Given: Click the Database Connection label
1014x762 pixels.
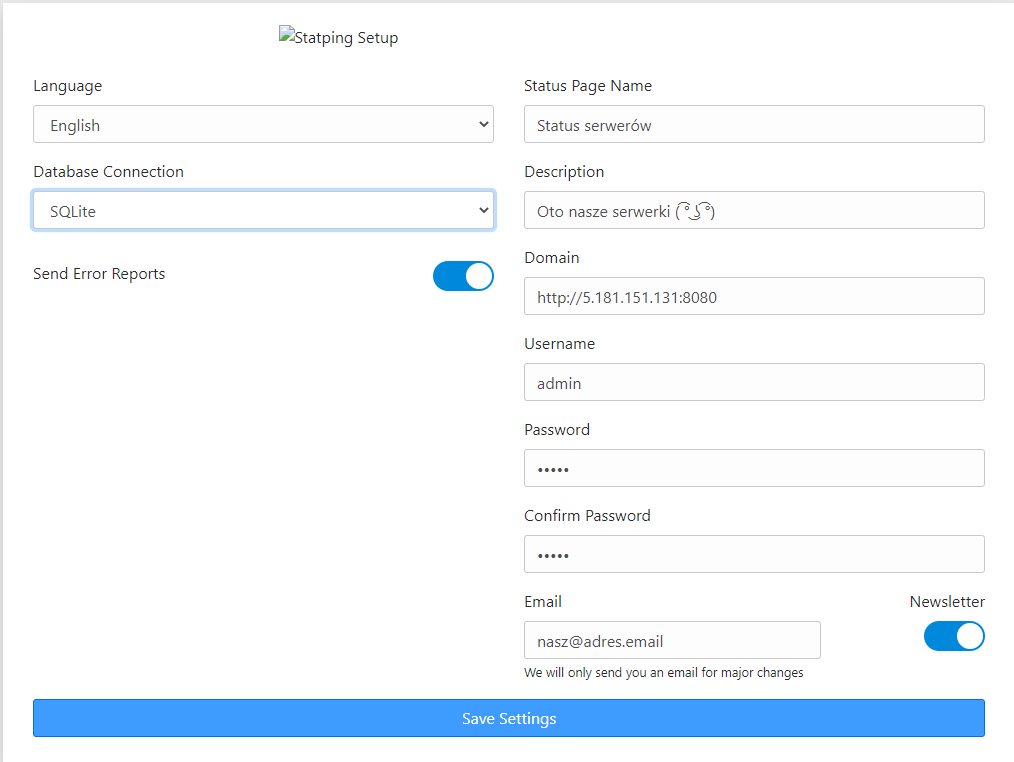Looking at the screenshot, I should point(108,172).
